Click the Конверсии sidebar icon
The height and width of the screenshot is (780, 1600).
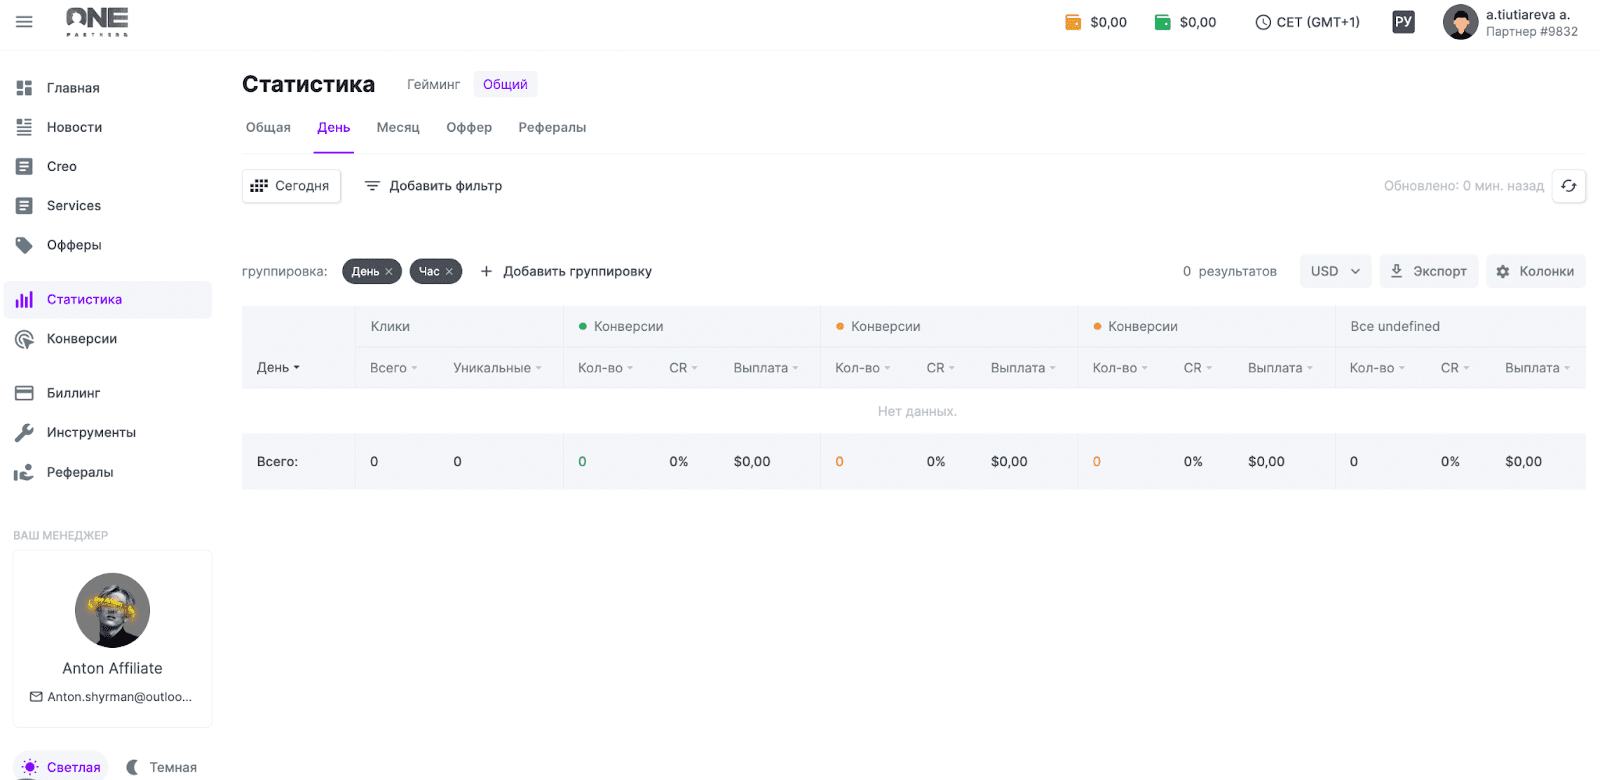(24, 339)
